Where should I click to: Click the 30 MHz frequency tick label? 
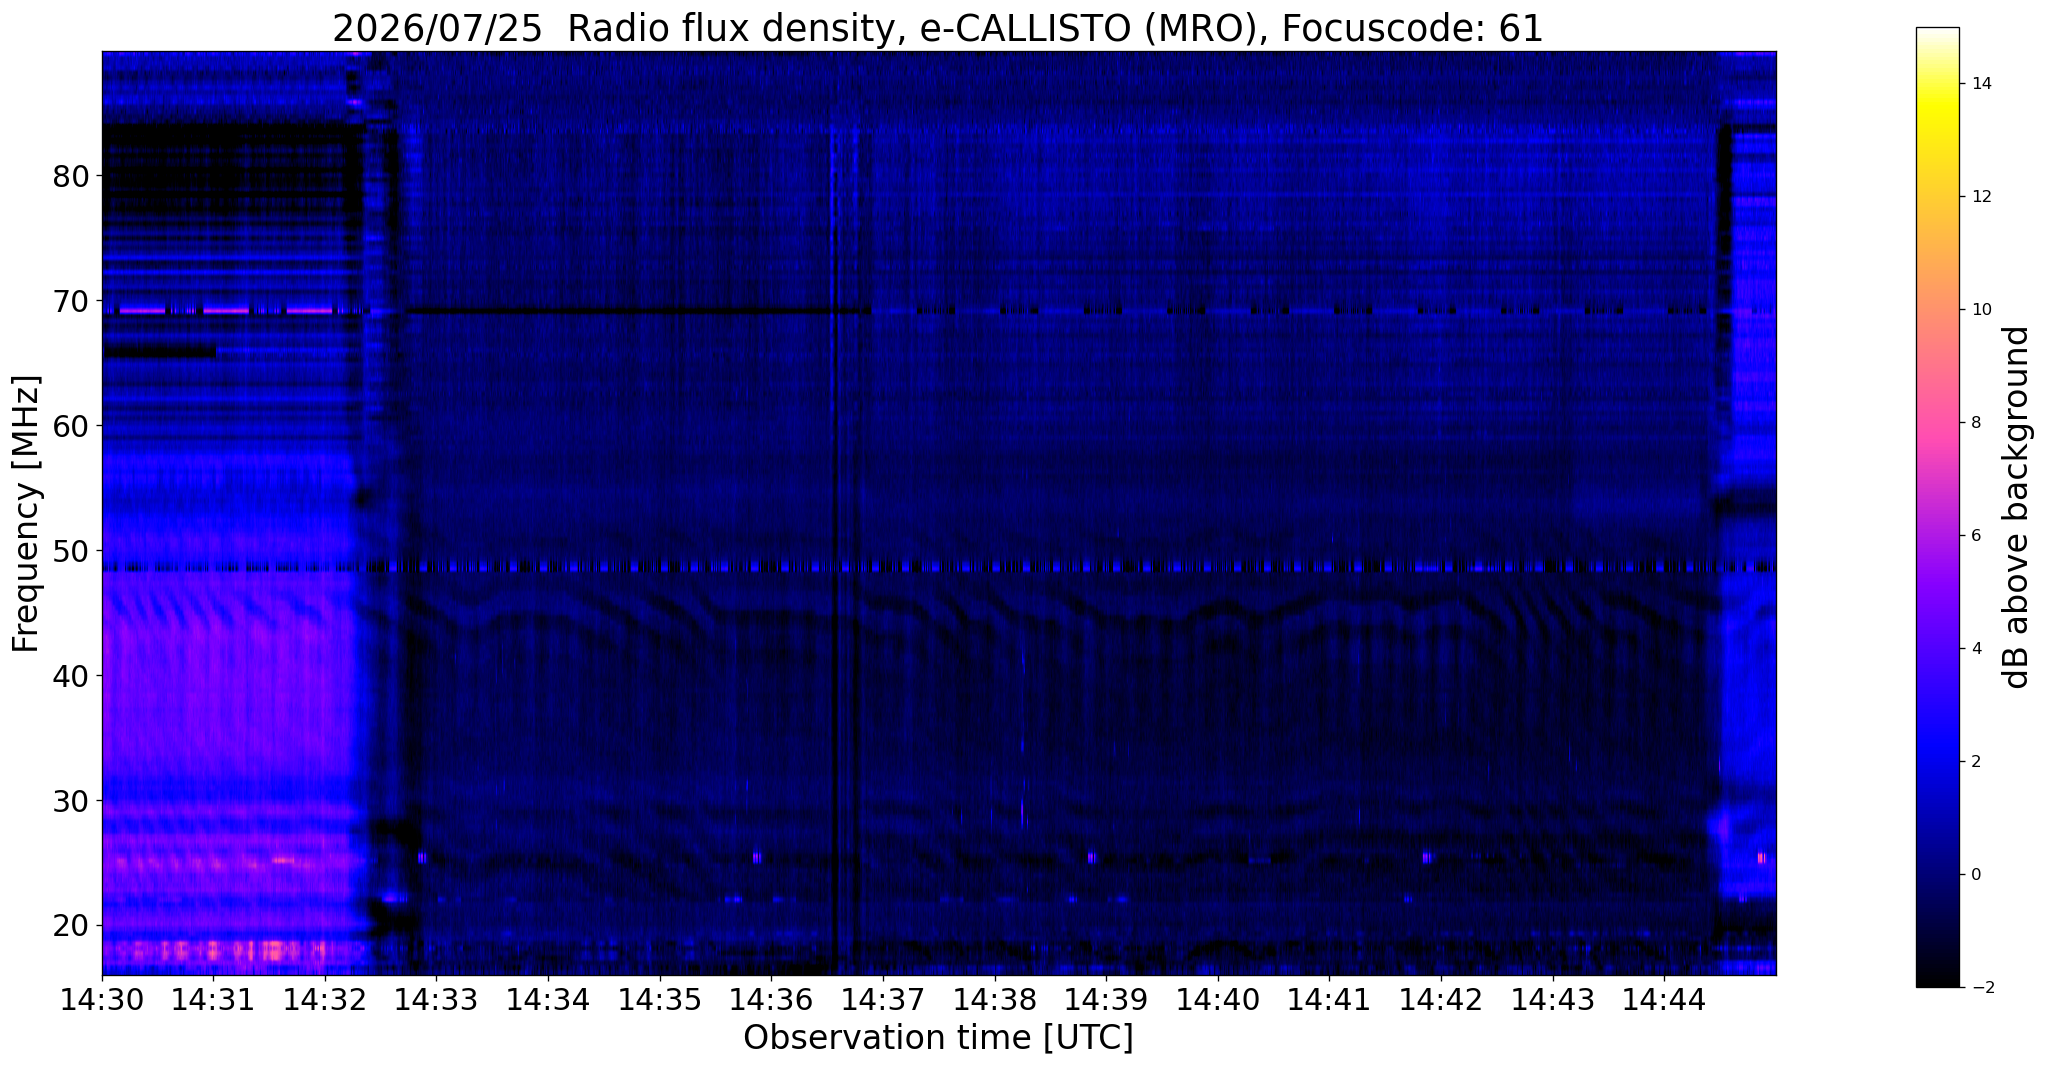70,801
